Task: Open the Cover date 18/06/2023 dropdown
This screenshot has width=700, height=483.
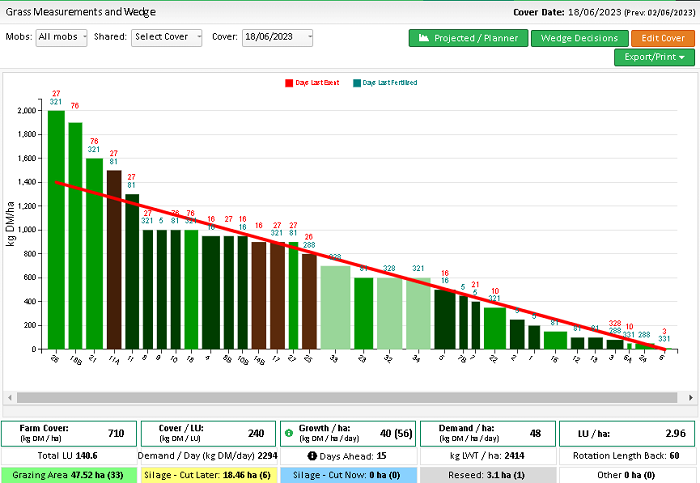Action: click(x=277, y=37)
